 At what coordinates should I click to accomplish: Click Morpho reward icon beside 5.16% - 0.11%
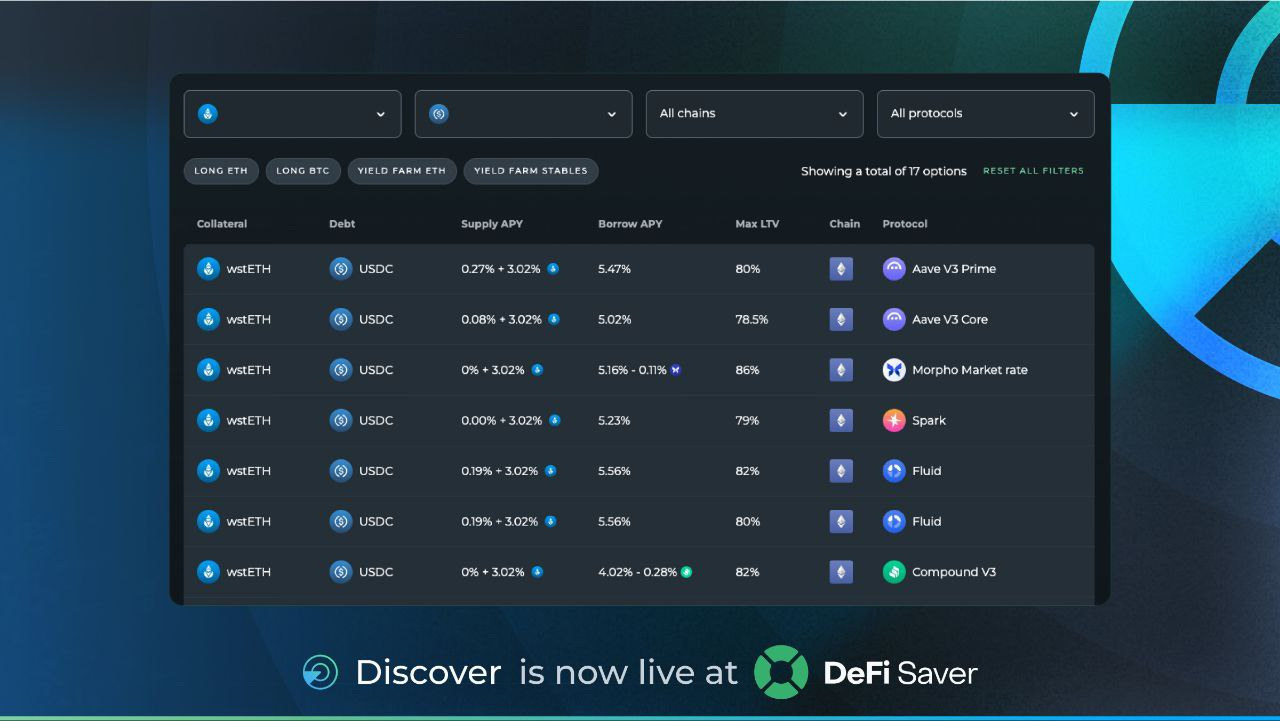(x=676, y=370)
